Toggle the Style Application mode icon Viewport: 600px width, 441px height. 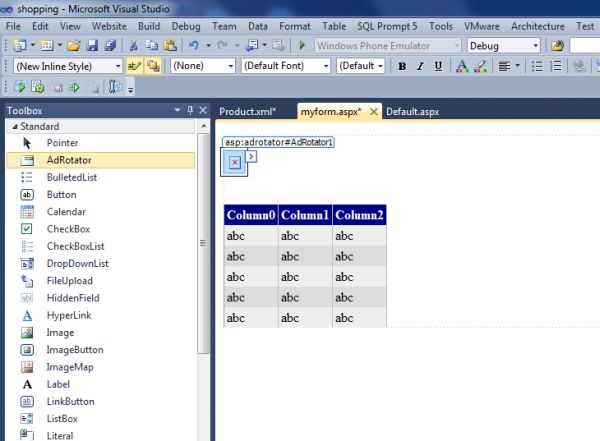pos(134,66)
